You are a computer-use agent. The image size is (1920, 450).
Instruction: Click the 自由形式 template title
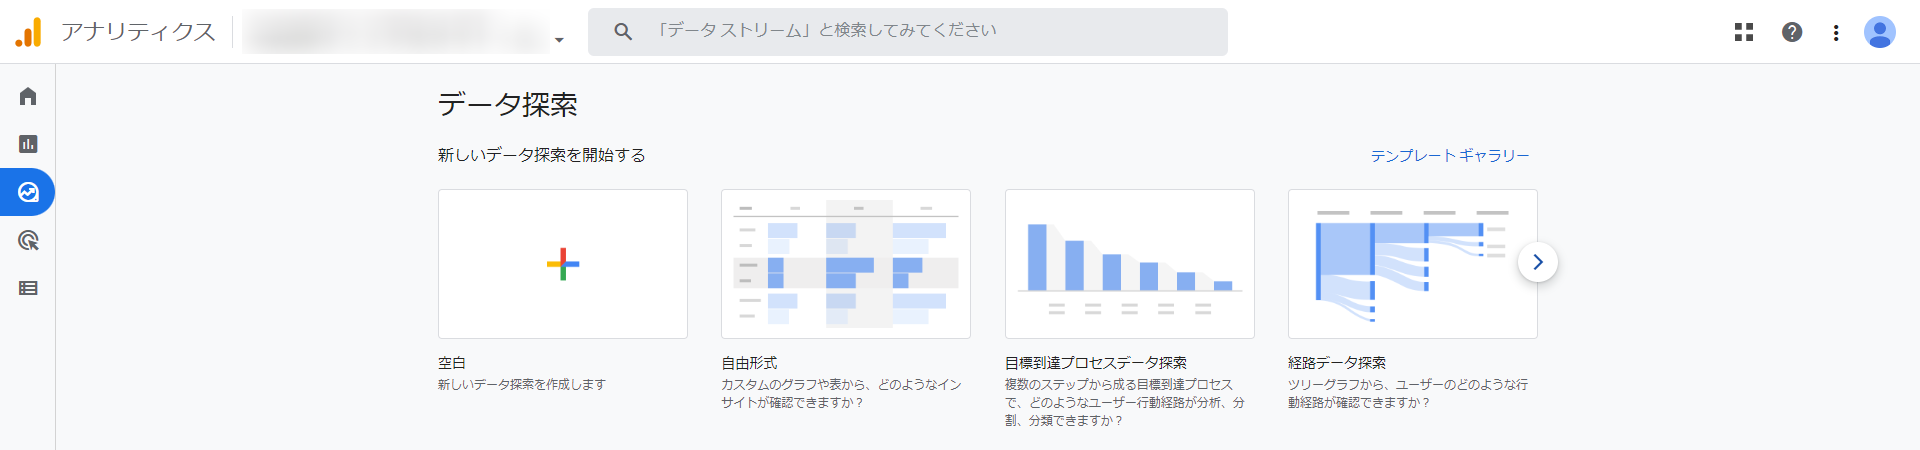[749, 363]
